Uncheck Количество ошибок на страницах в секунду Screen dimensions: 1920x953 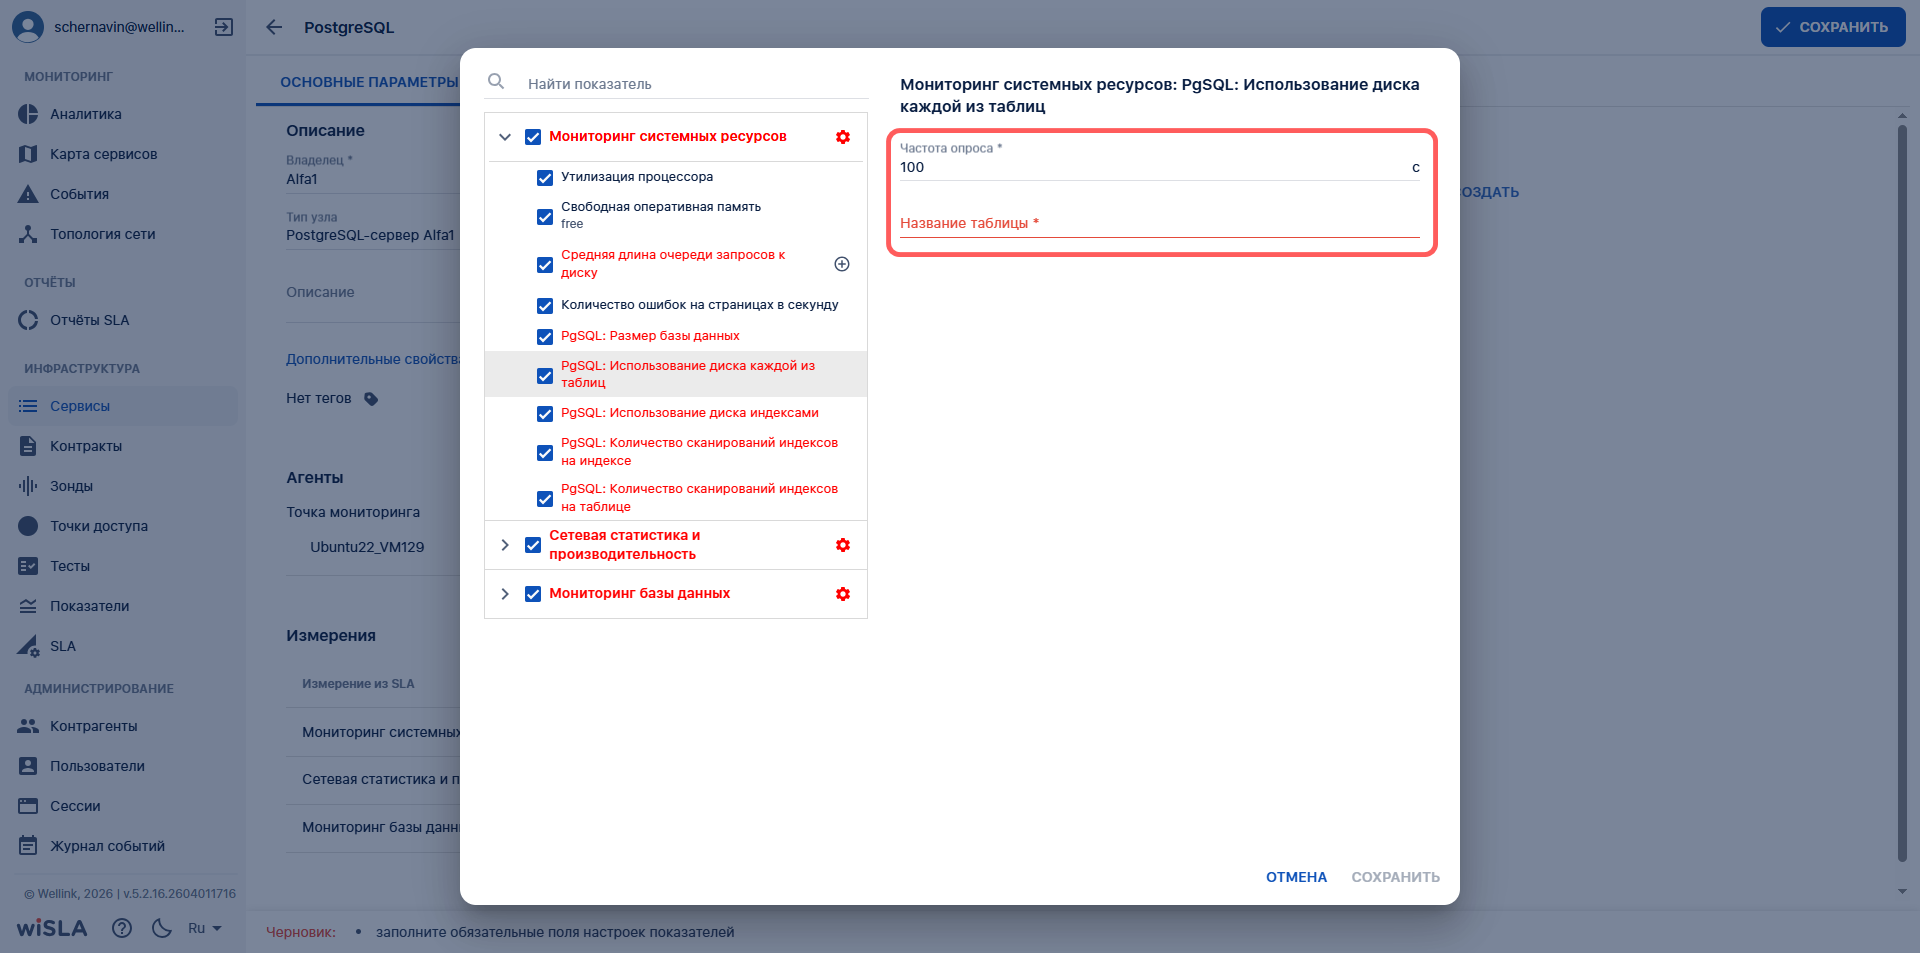pos(545,306)
